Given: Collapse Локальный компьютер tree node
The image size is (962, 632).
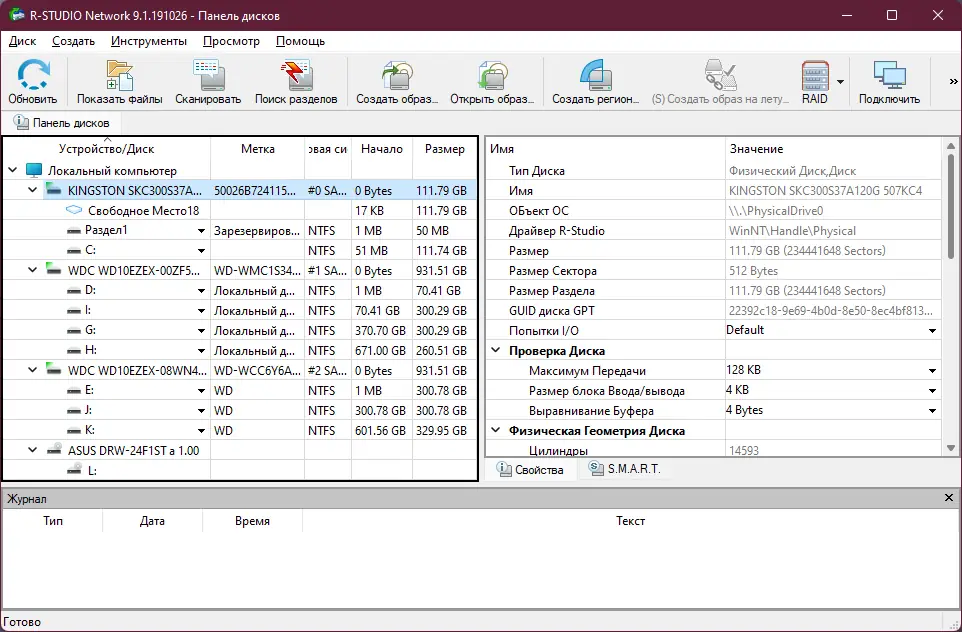Looking at the screenshot, I should pos(13,170).
